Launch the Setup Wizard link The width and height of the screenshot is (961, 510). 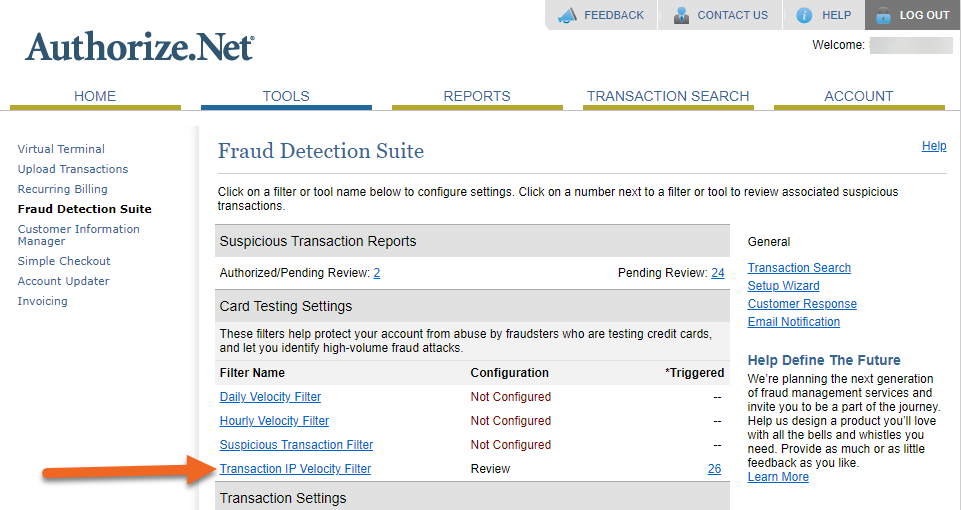(783, 286)
